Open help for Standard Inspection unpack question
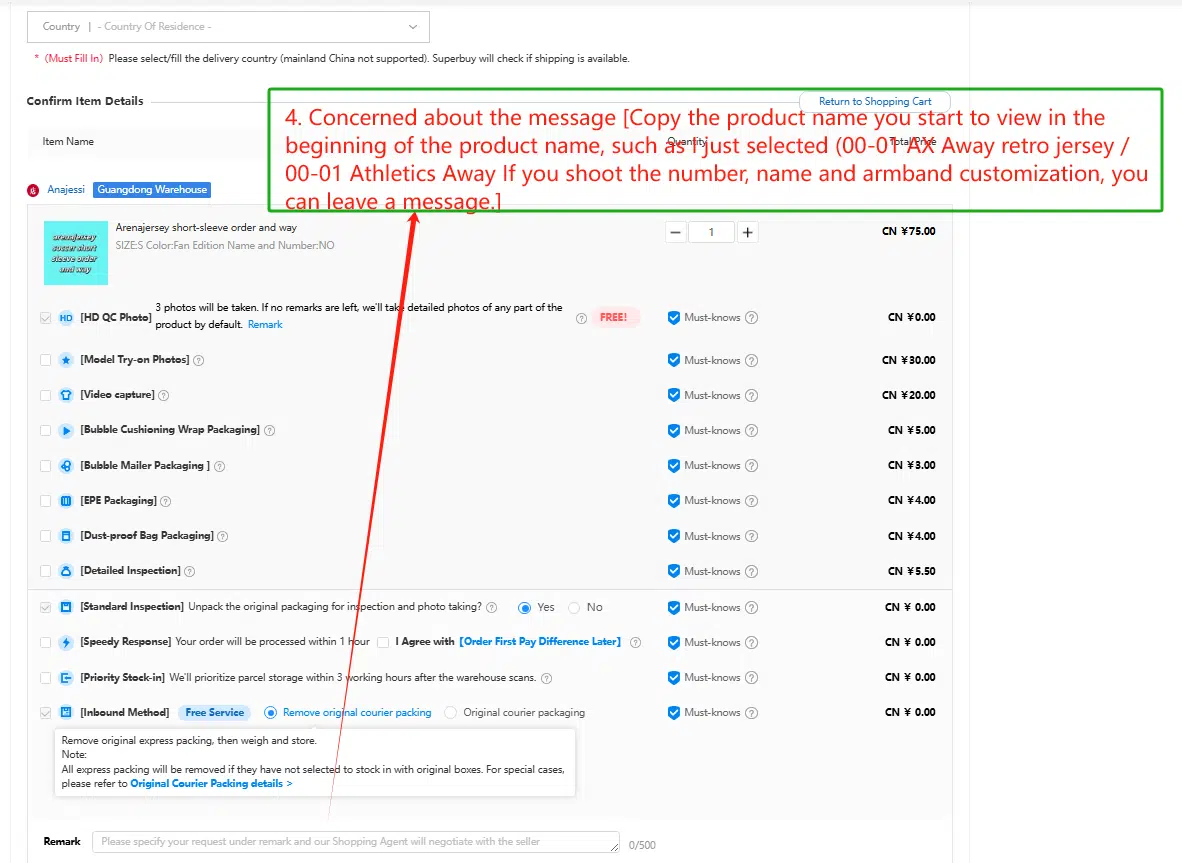Image resolution: width=1182 pixels, height=863 pixels. pos(491,607)
